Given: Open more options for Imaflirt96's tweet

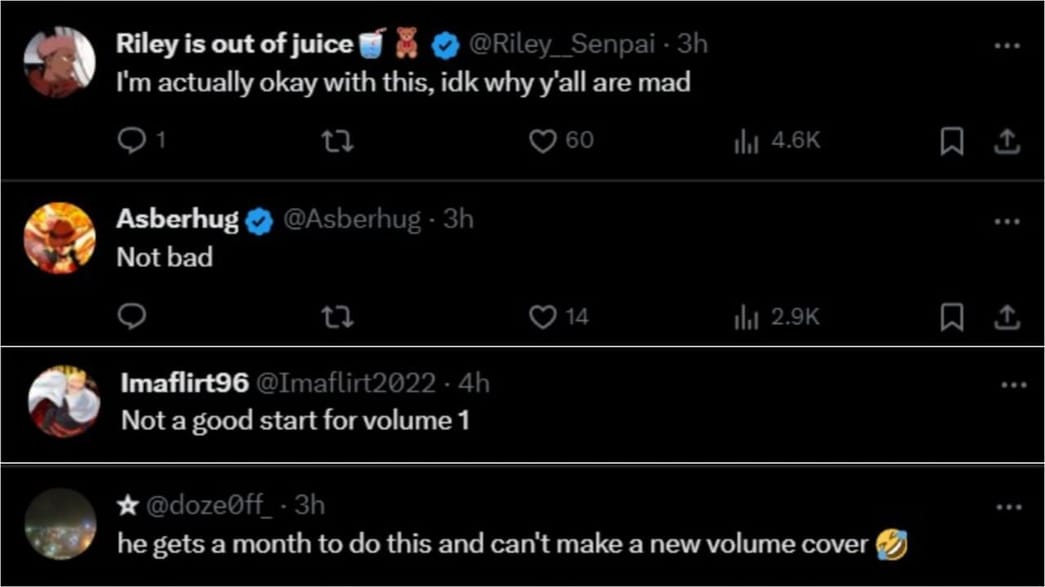Looking at the screenshot, I should coord(1013,385).
